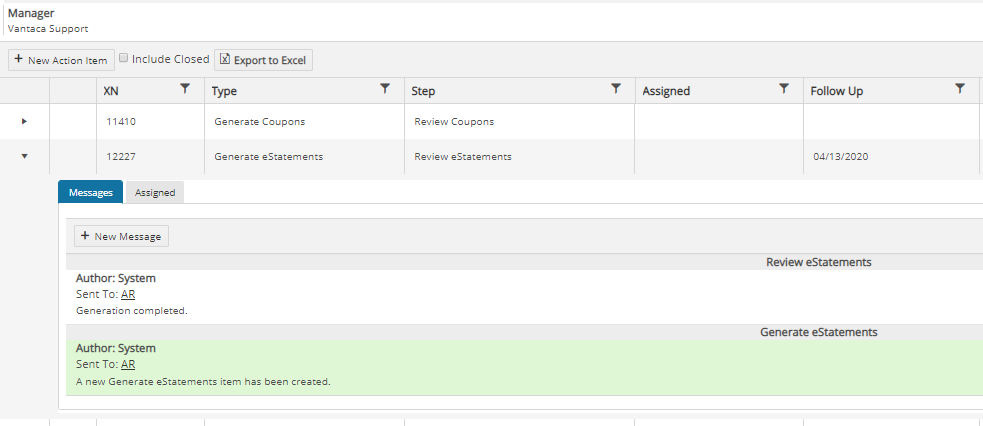Click the Follow Up filter funnel

[x=960, y=89]
